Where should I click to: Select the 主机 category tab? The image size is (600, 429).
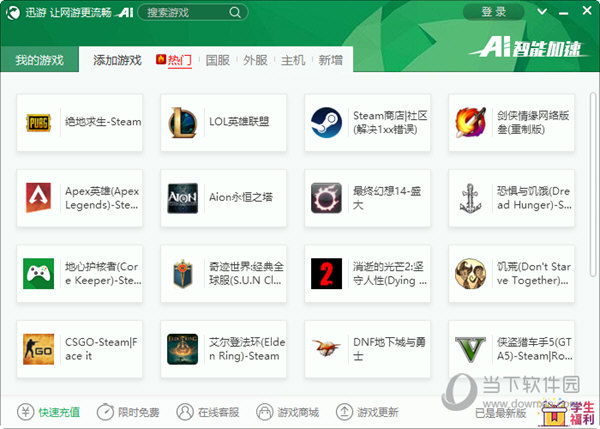(293, 60)
